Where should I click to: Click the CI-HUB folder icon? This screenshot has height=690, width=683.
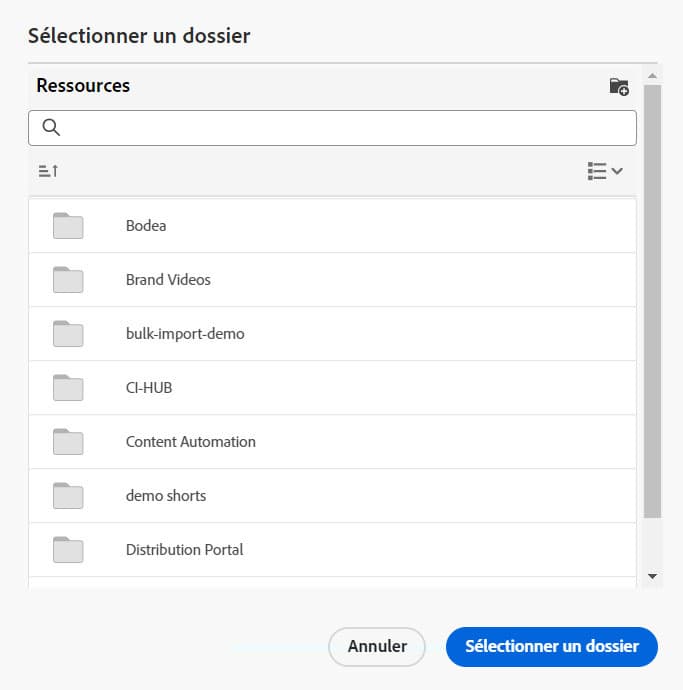(68, 388)
